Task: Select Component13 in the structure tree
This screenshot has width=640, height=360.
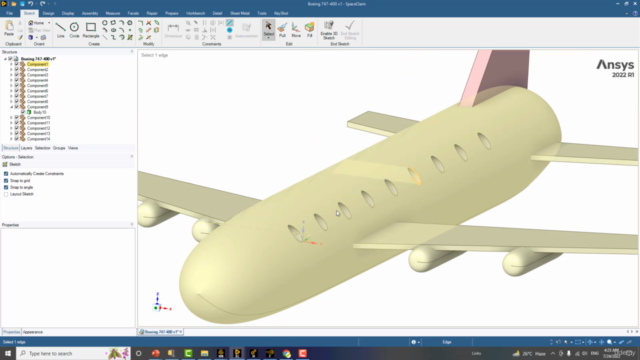Action: click(x=38, y=133)
